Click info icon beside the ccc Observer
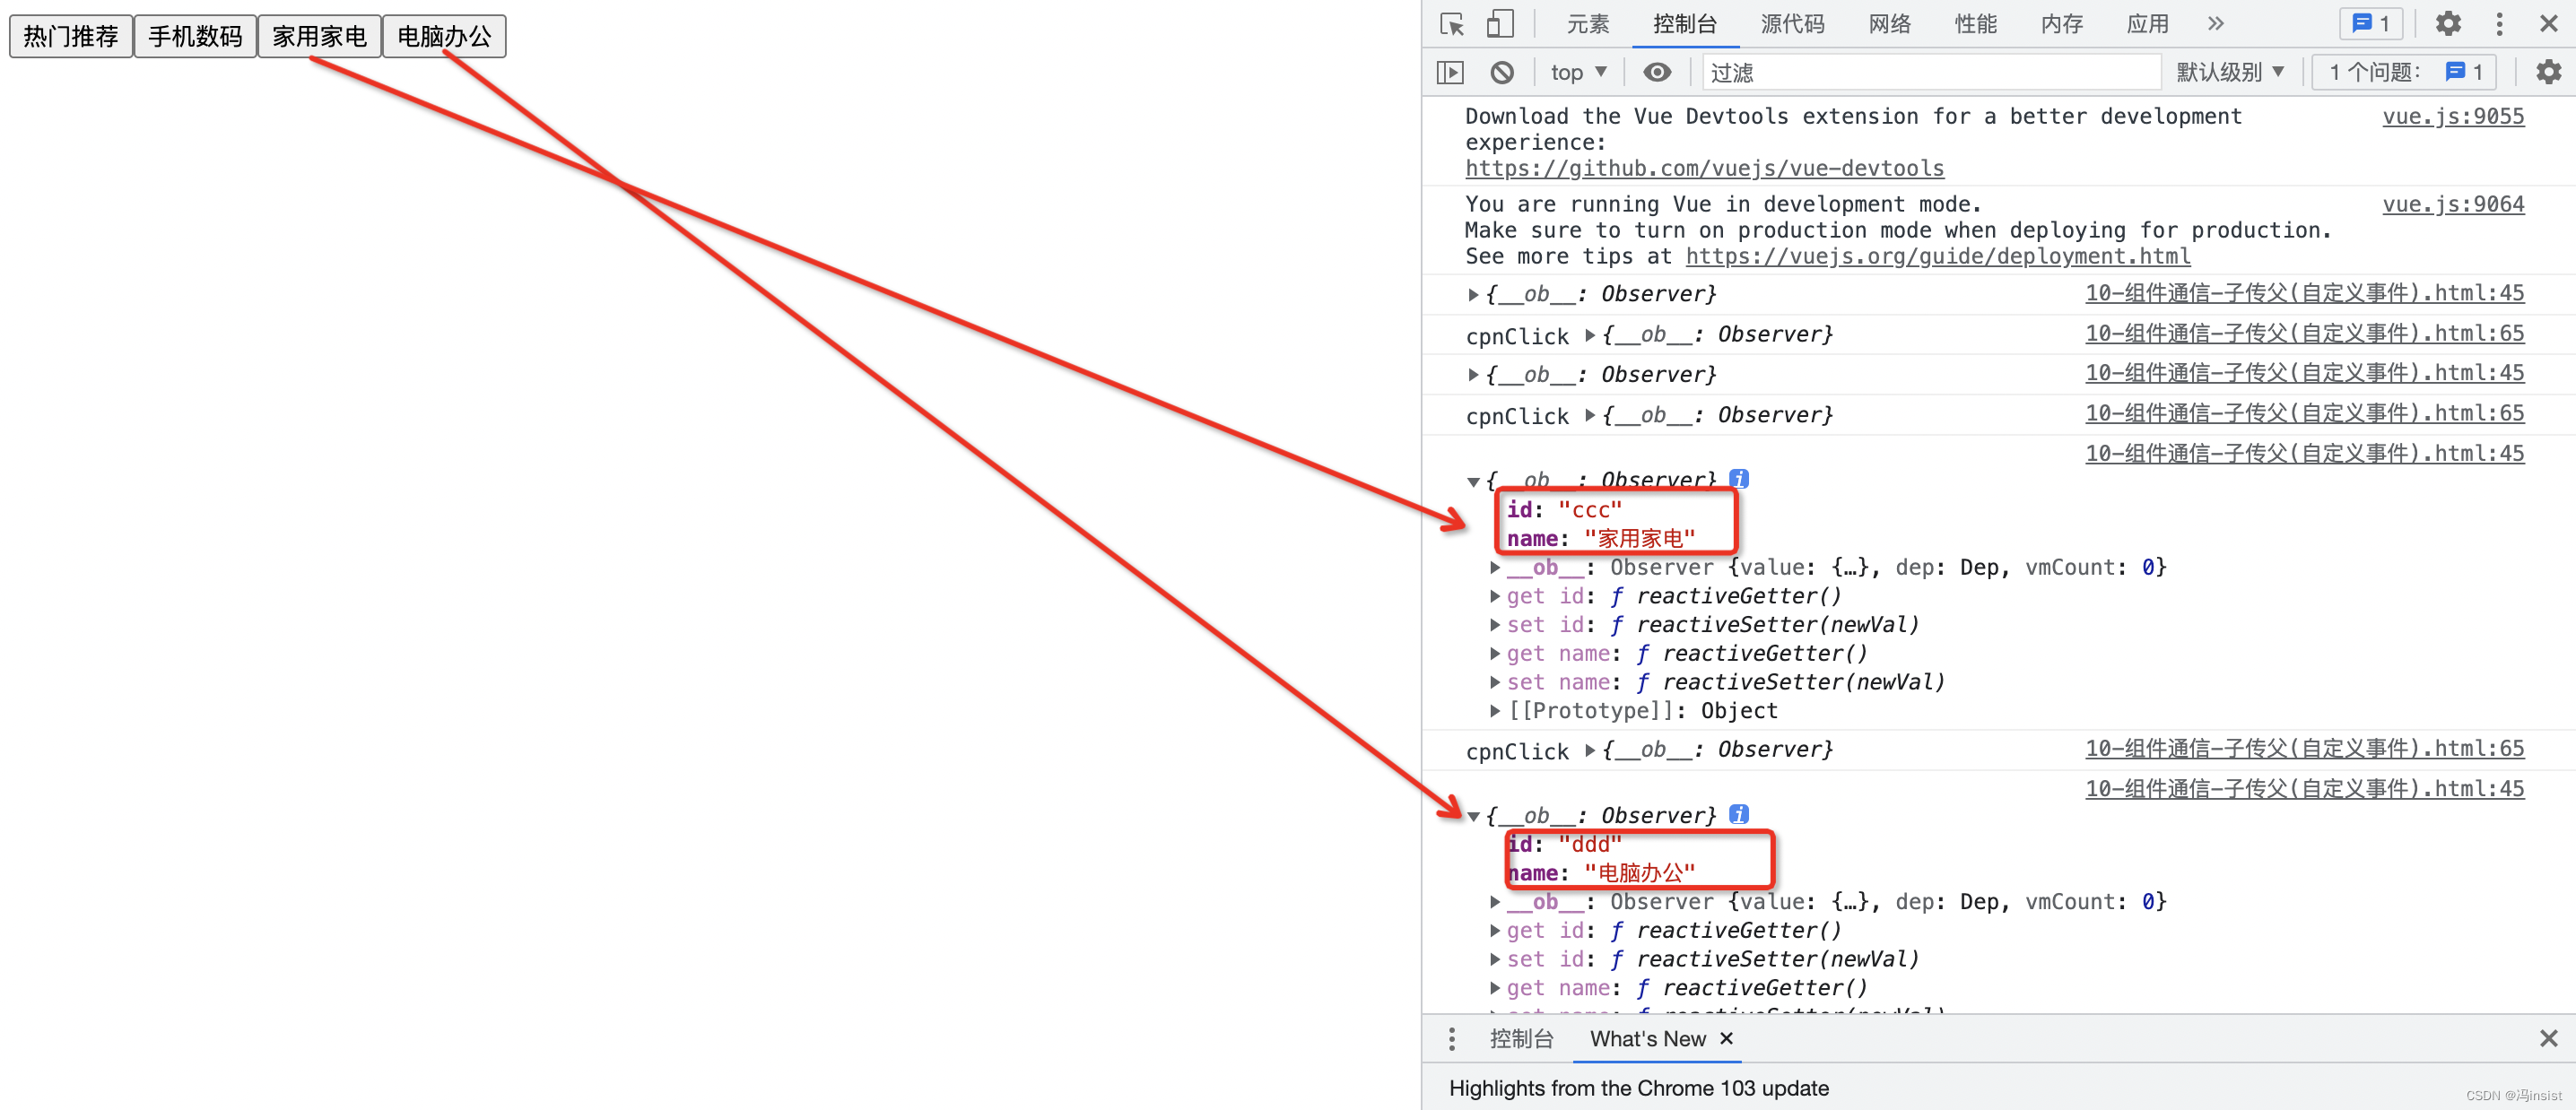 [1739, 479]
